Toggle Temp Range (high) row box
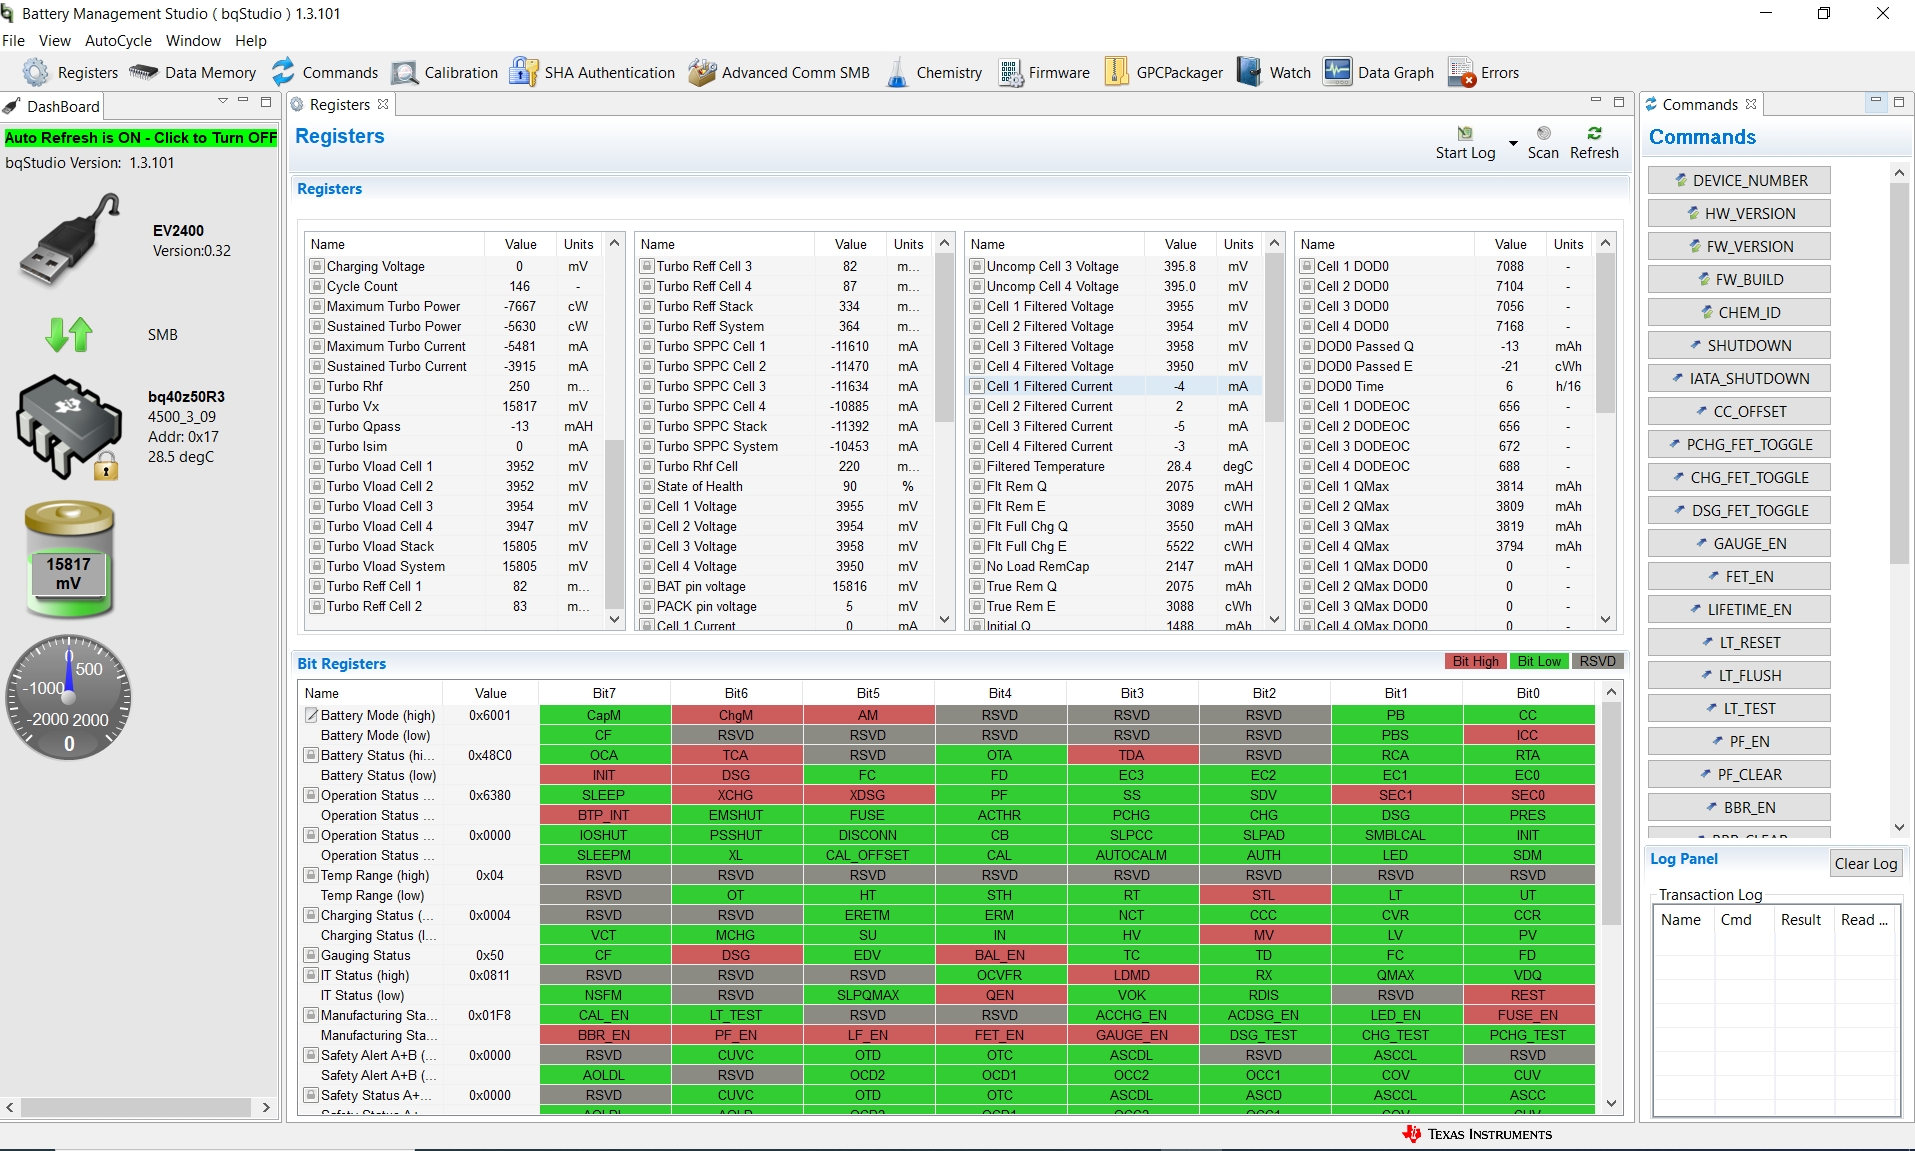The height and width of the screenshot is (1151, 1915). pyautogui.click(x=311, y=875)
